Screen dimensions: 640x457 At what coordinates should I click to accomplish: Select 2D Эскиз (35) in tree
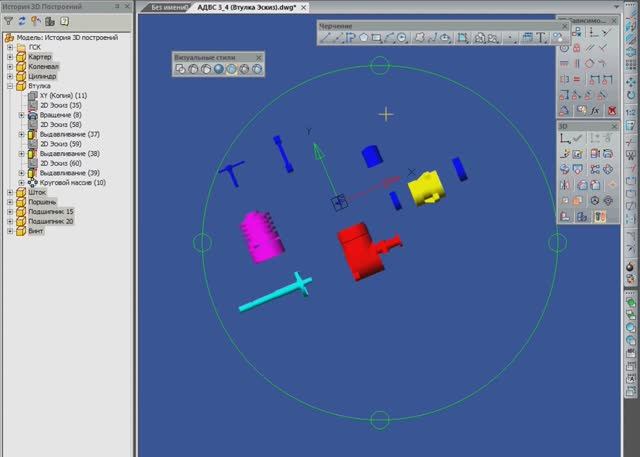60,105
